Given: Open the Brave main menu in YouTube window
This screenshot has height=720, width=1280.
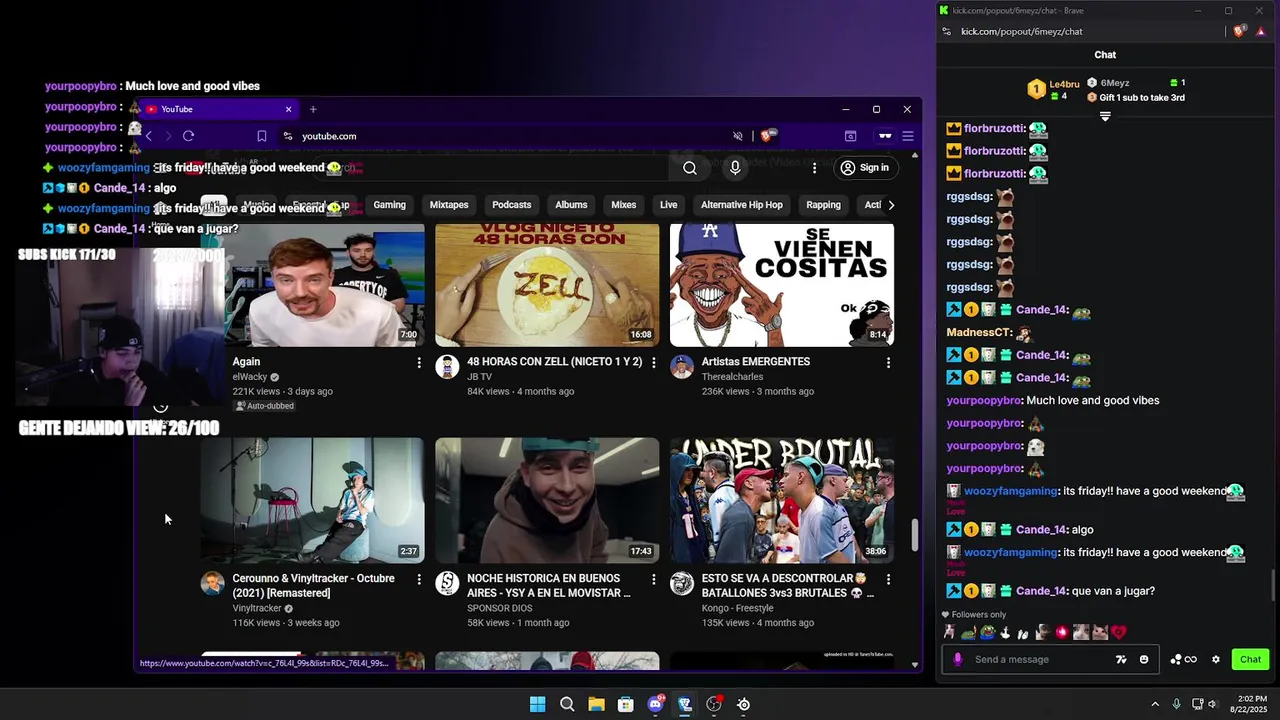Looking at the screenshot, I should tap(908, 136).
